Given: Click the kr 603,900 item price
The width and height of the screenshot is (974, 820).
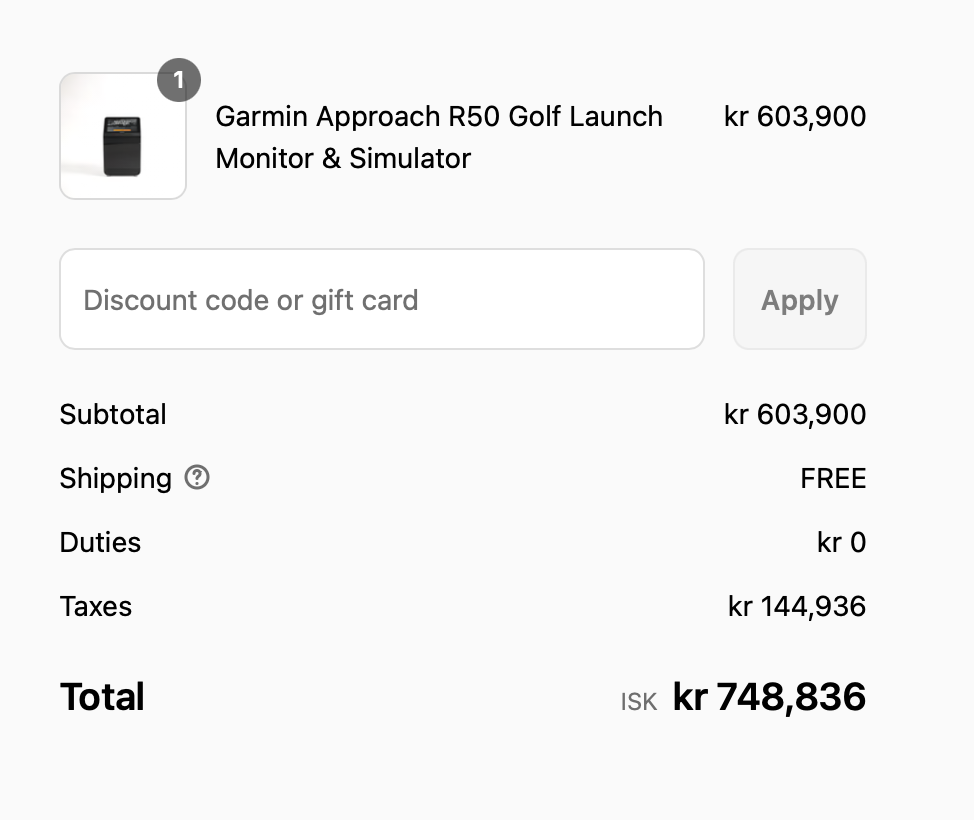Looking at the screenshot, I should tap(795, 116).
